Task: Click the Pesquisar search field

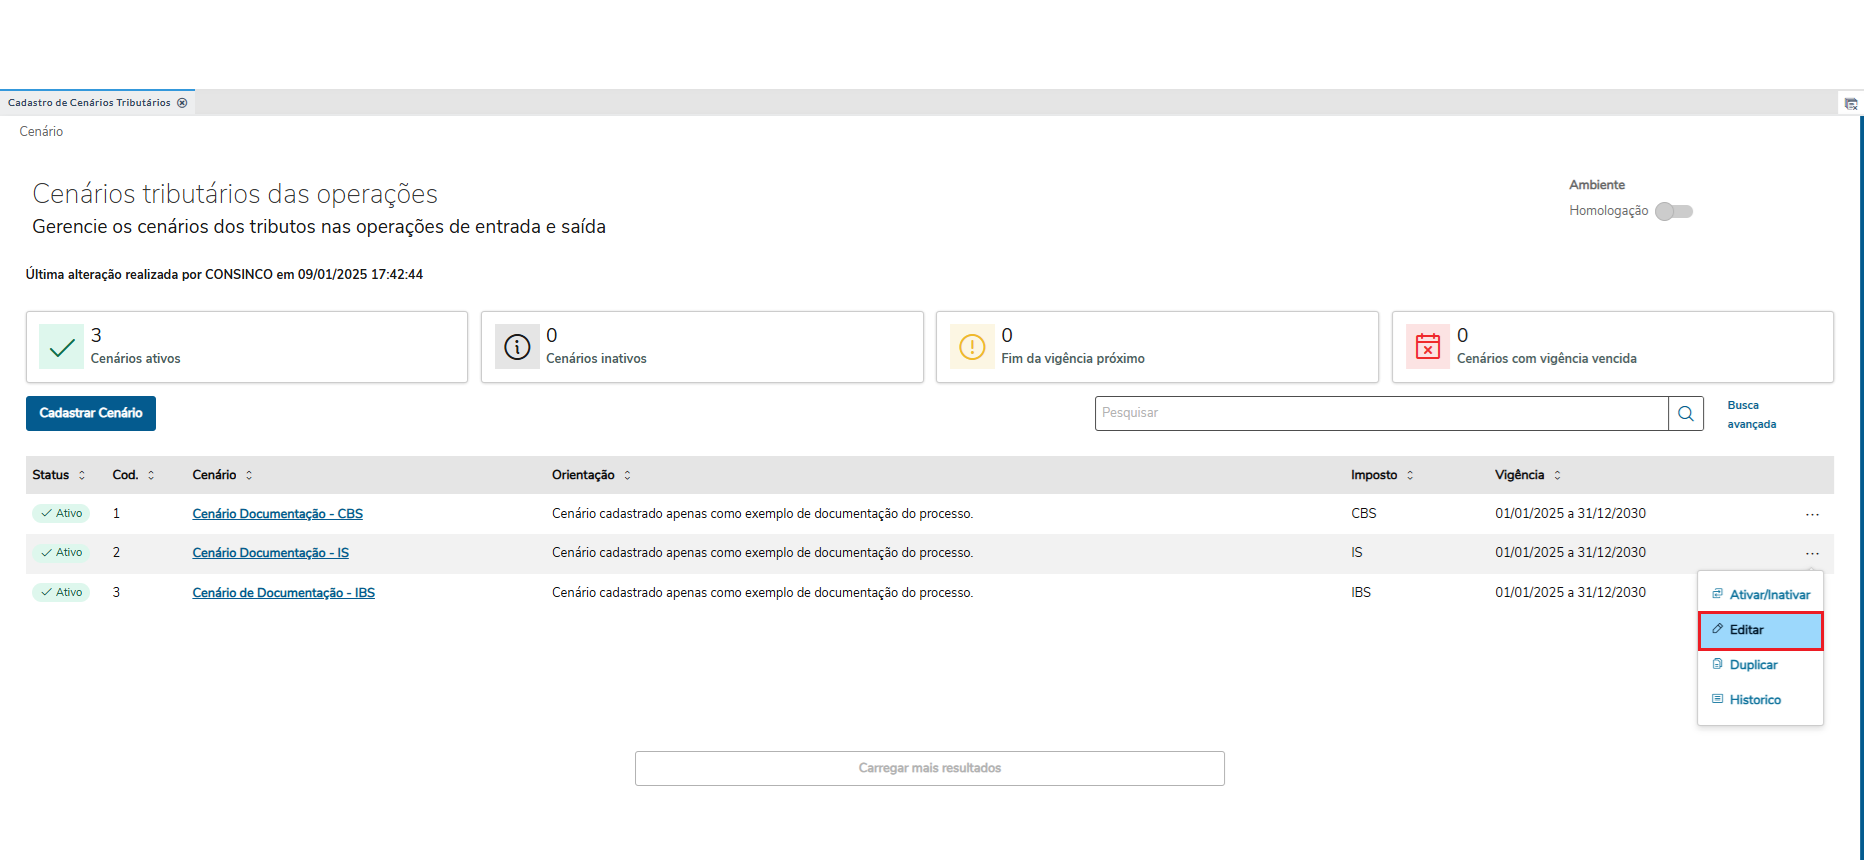Action: coord(1380,413)
